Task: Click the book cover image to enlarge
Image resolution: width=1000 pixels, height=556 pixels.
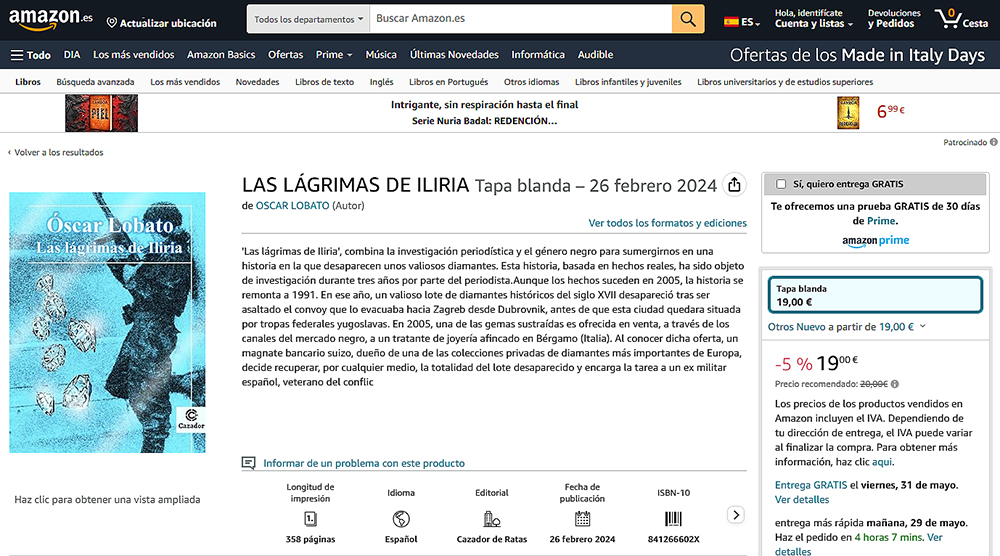Action: pos(107,323)
